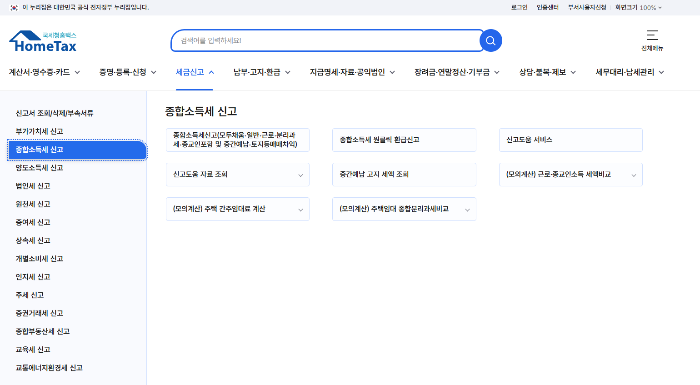Image resolution: width=700 pixels, height=385 pixels.
Task: Select 부가가치세 신고 in sidebar
Action: (39, 131)
